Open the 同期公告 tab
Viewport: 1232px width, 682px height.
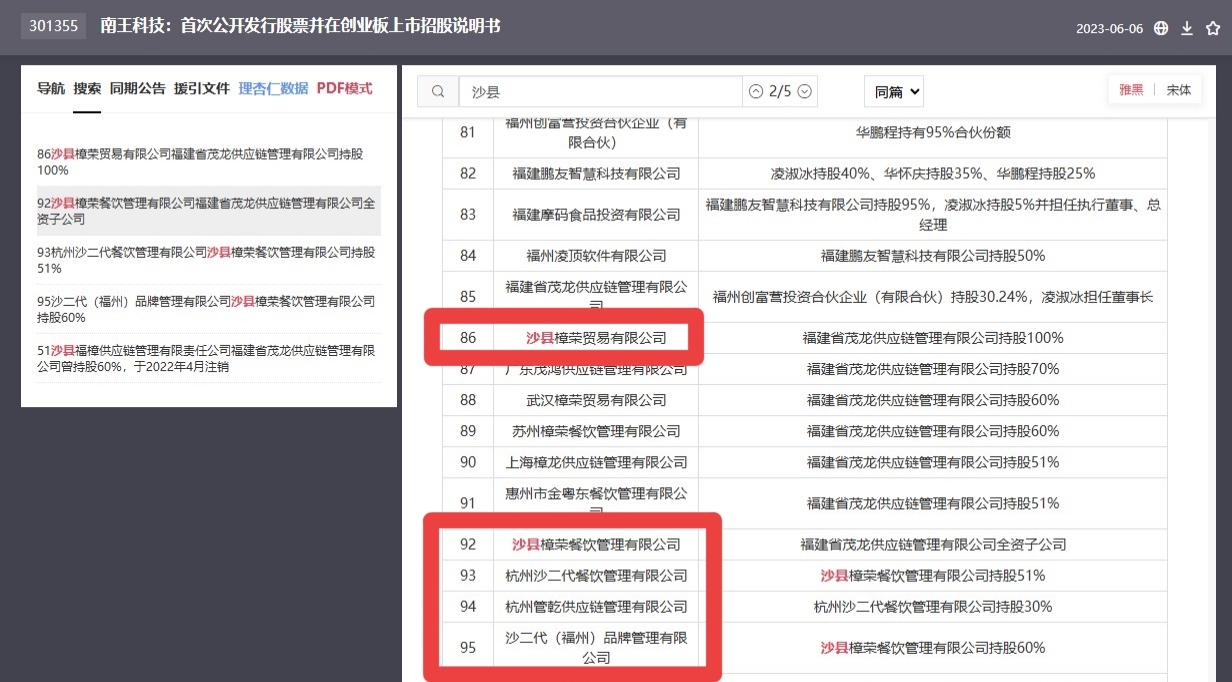point(137,88)
